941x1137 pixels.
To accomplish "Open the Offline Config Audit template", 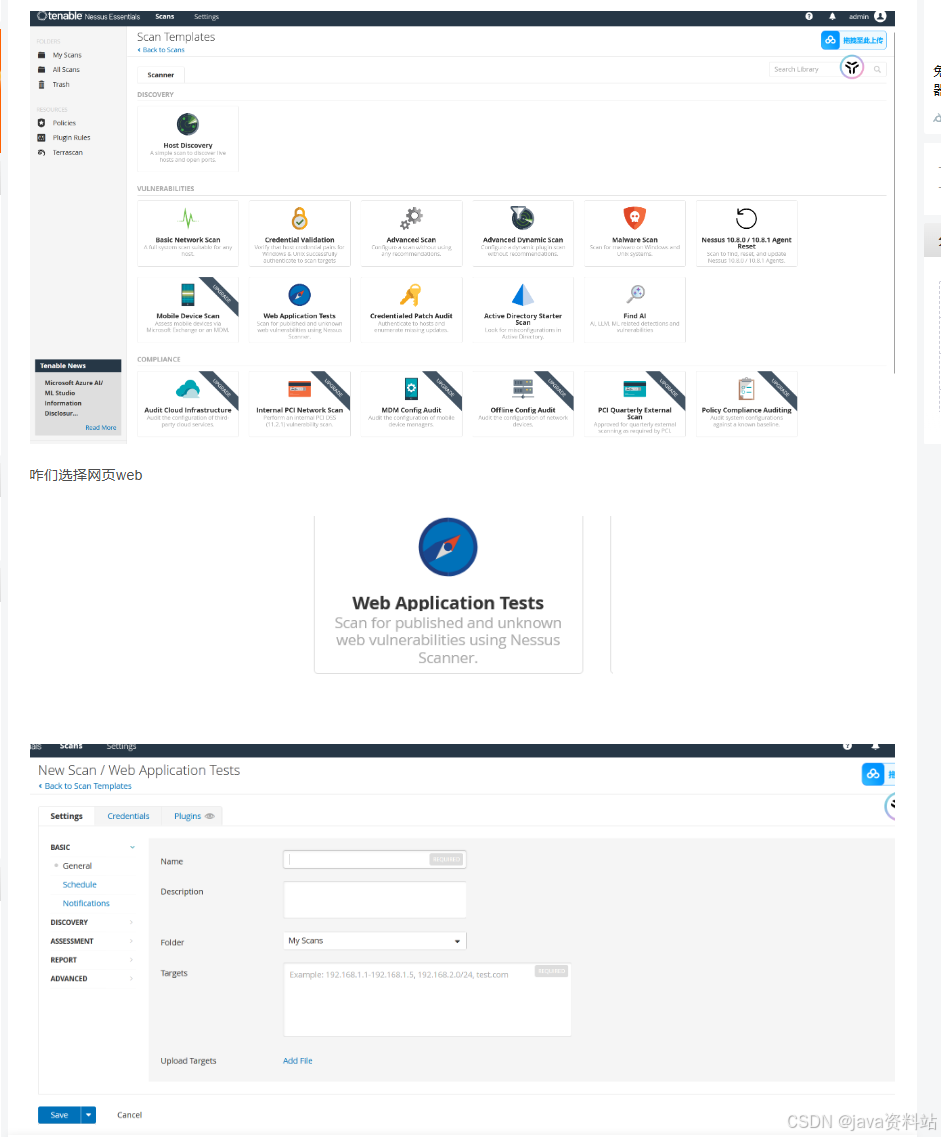I will click(x=523, y=404).
